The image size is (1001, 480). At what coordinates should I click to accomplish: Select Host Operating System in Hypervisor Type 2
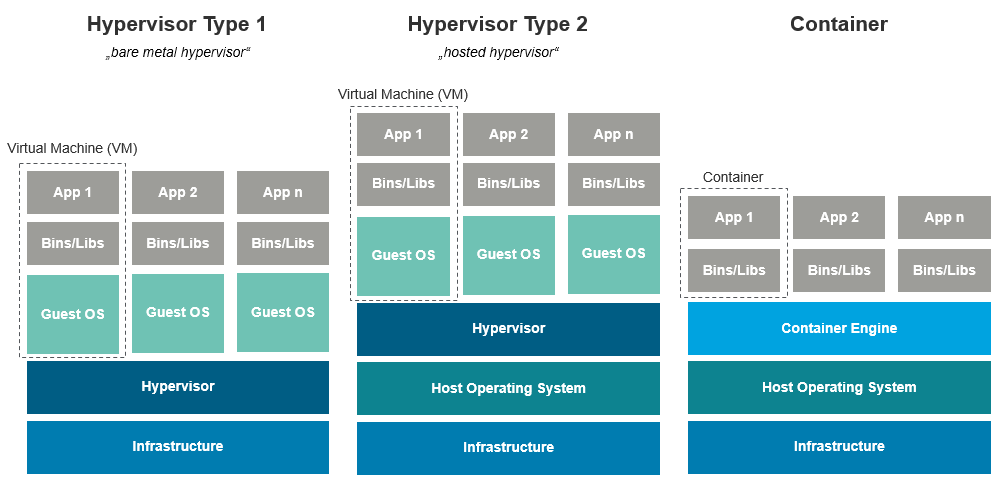(508, 388)
